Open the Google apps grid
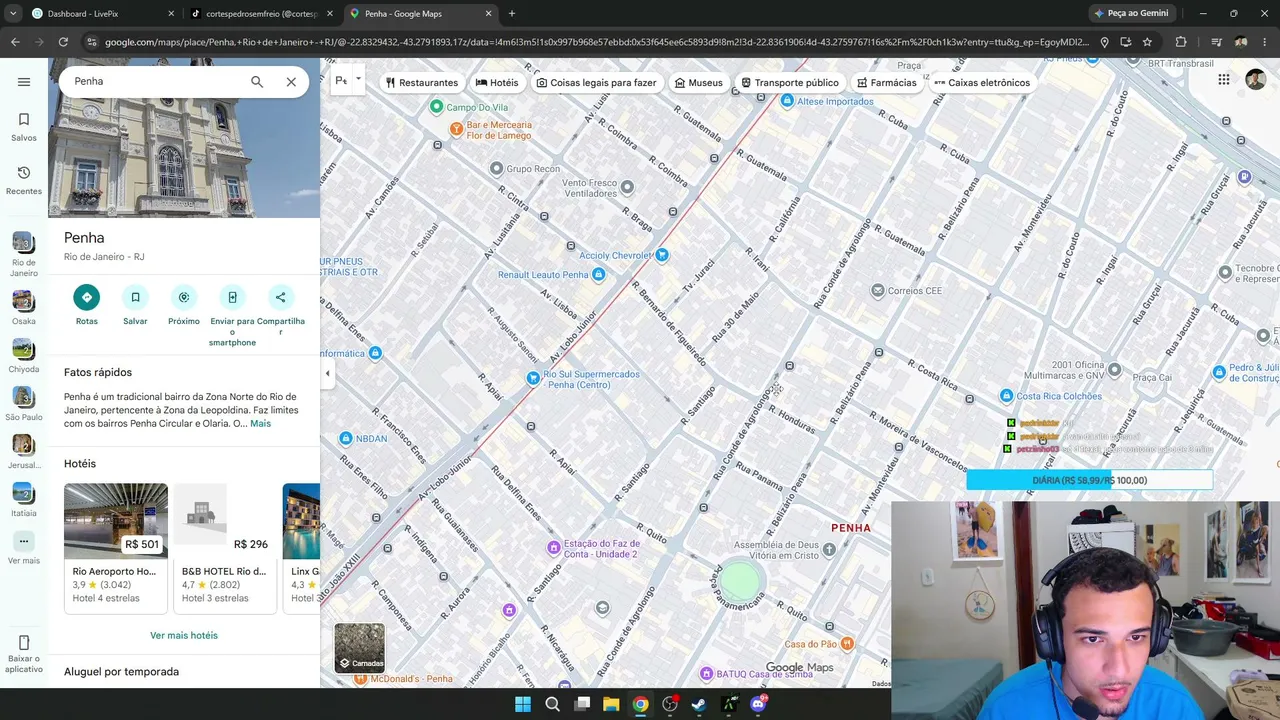This screenshot has height=720, width=1280. [1224, 80]
